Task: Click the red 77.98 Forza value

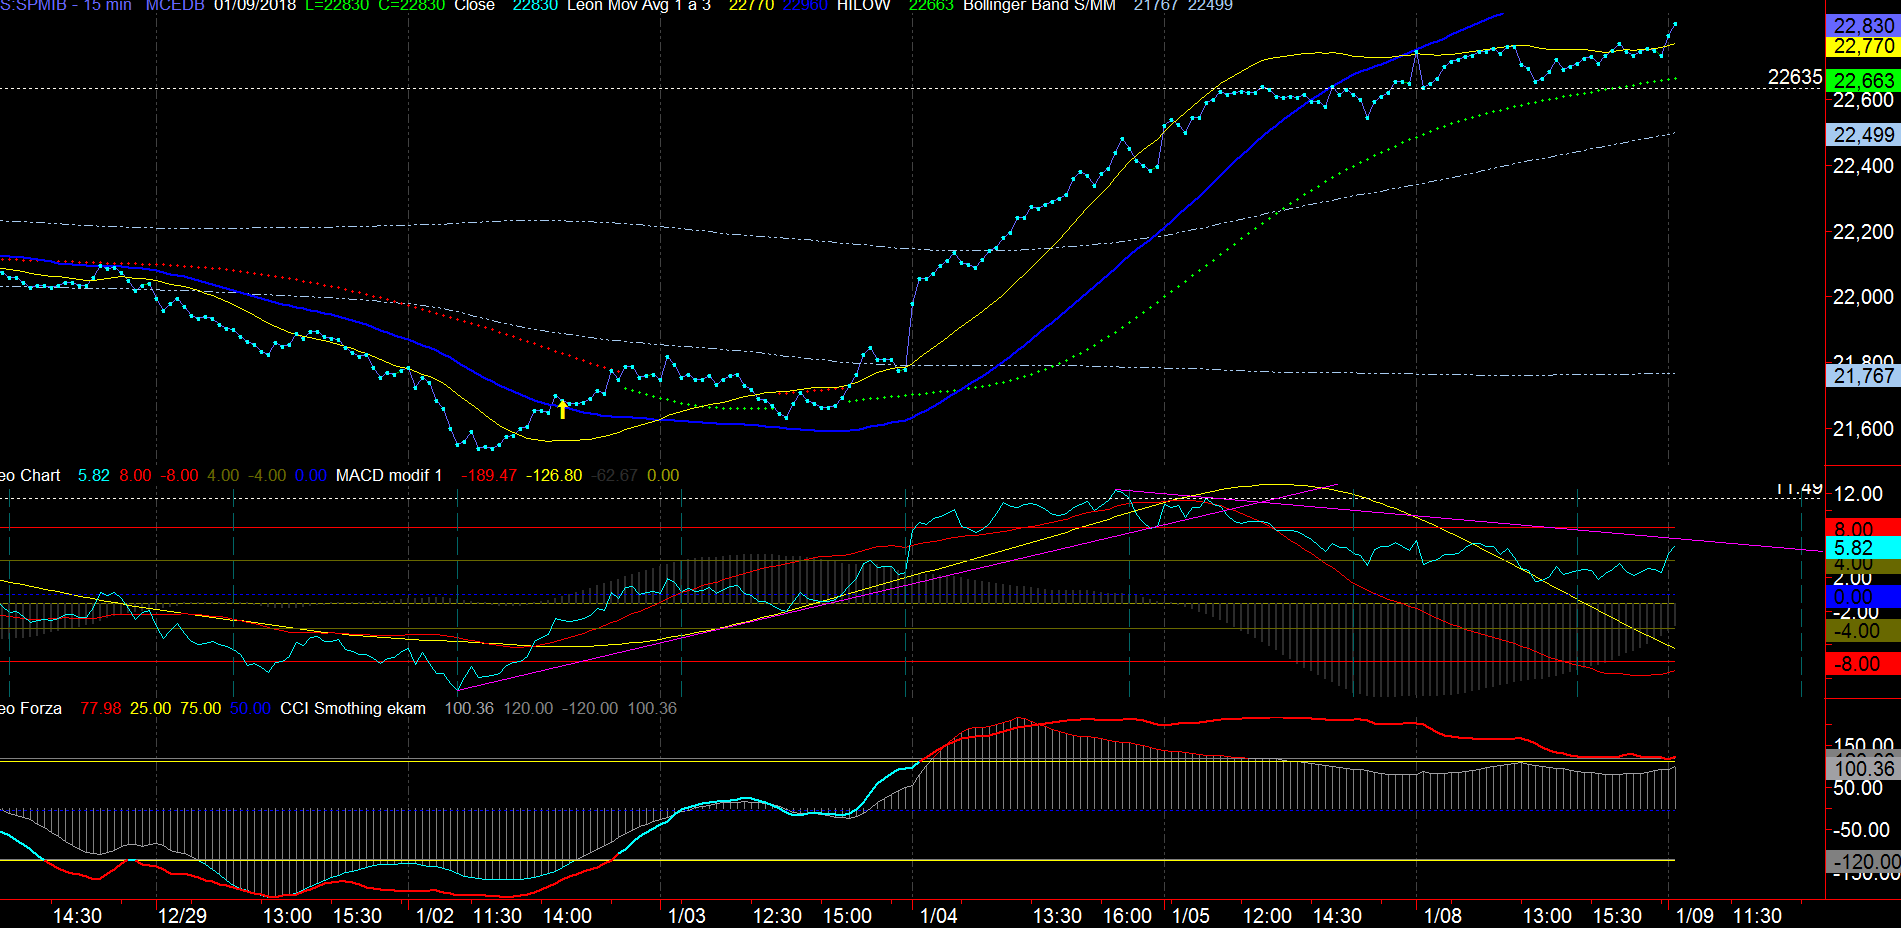Action: tap(100, 708)
